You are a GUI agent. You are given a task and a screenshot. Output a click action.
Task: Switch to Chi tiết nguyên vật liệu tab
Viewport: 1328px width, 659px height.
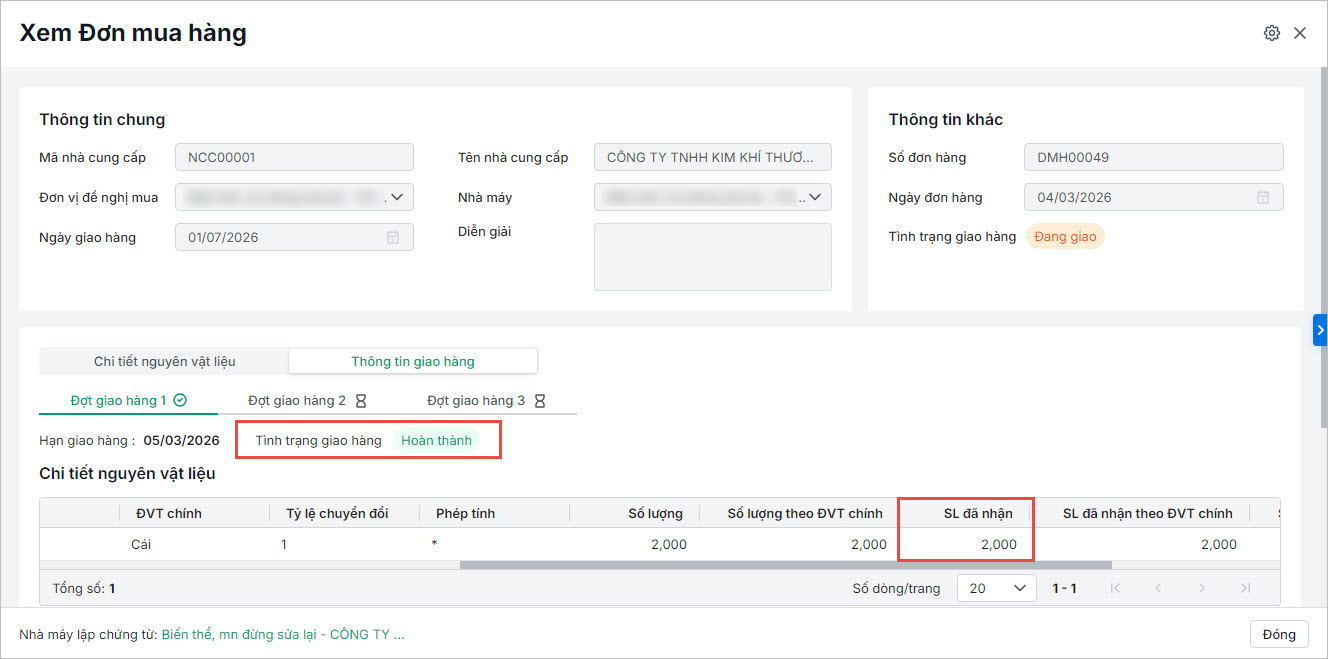click(x=165, y=361)
